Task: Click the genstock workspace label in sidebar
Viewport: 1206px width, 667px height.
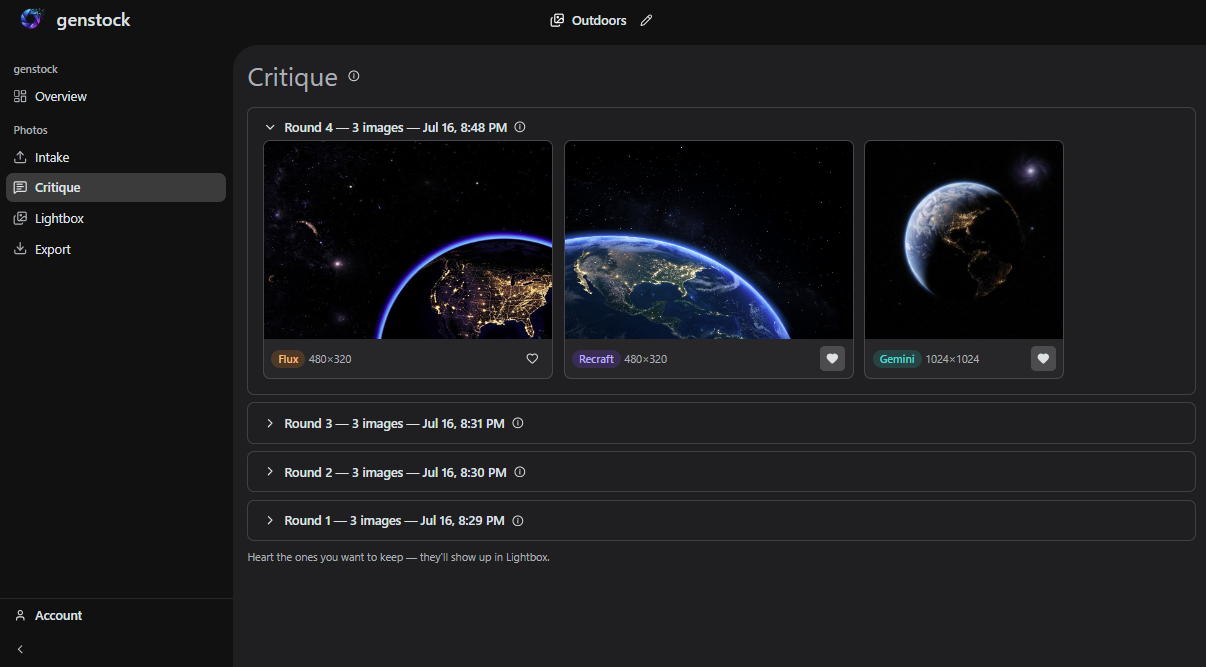Action: point(35,69)
